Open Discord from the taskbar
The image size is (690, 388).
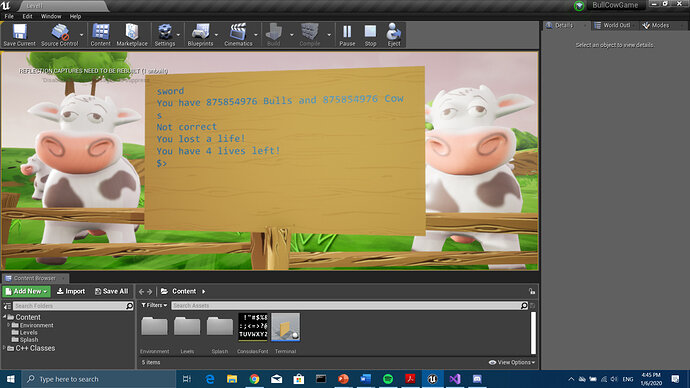point(477,379)
